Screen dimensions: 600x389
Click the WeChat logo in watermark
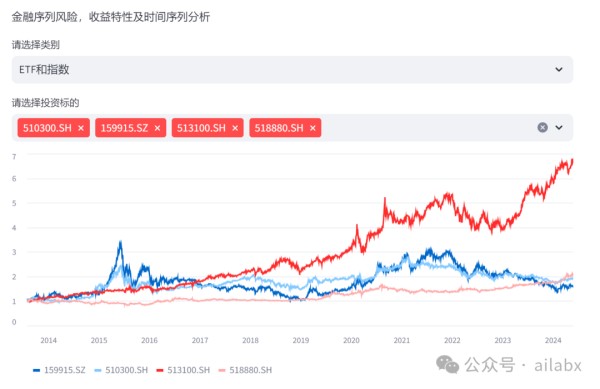point(447,364)
